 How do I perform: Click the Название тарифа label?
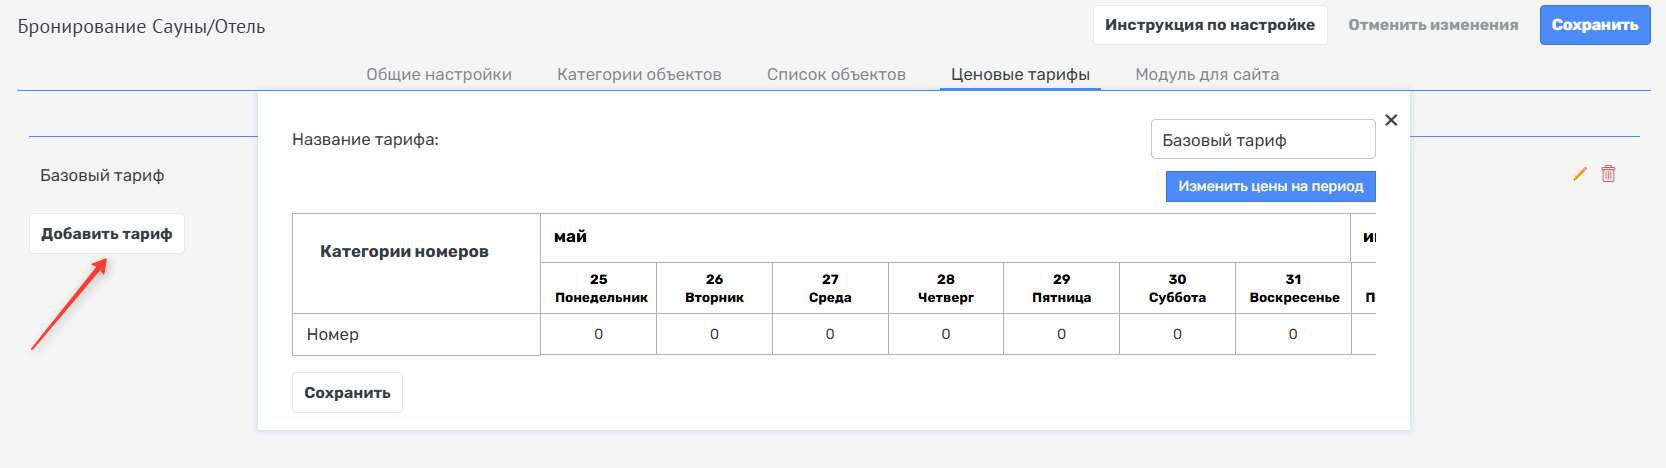(x=365, y=140)
